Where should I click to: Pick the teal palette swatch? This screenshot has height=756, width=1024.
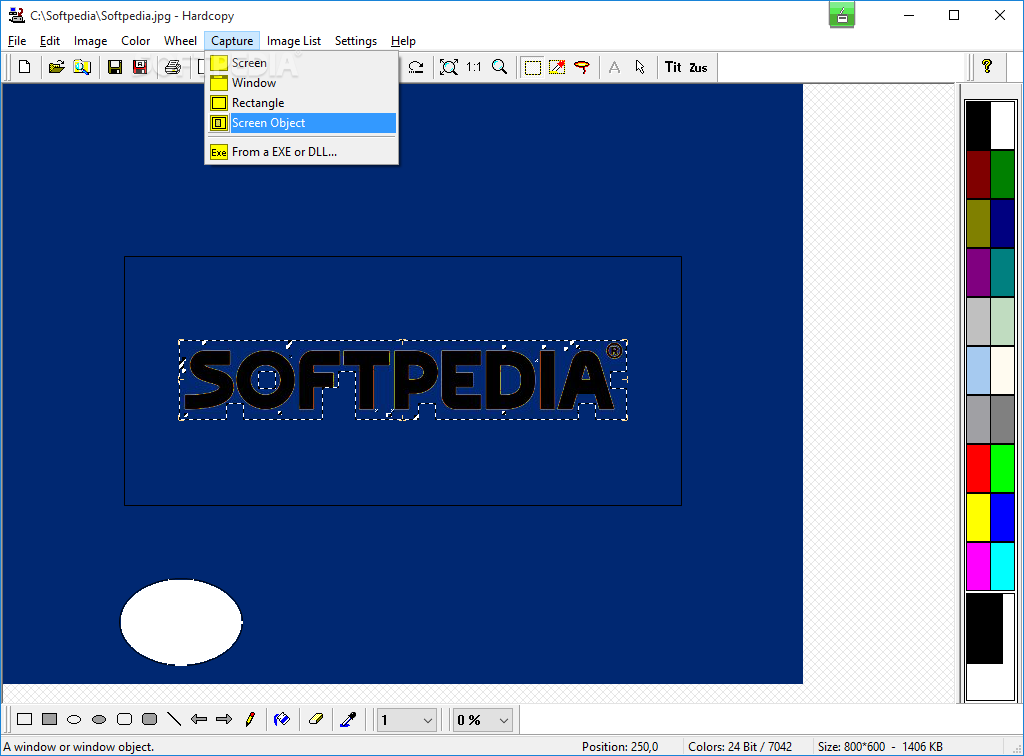click(x=1002, y=273)
